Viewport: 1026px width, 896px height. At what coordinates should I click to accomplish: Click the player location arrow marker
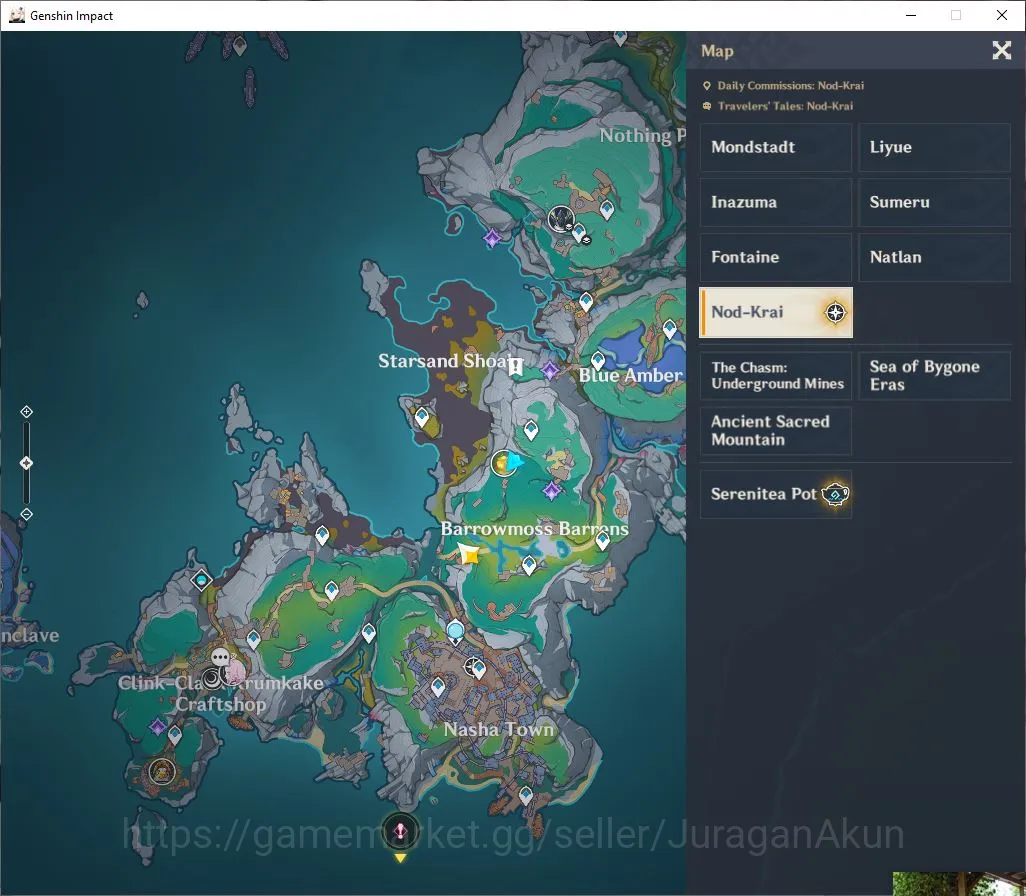515,463
